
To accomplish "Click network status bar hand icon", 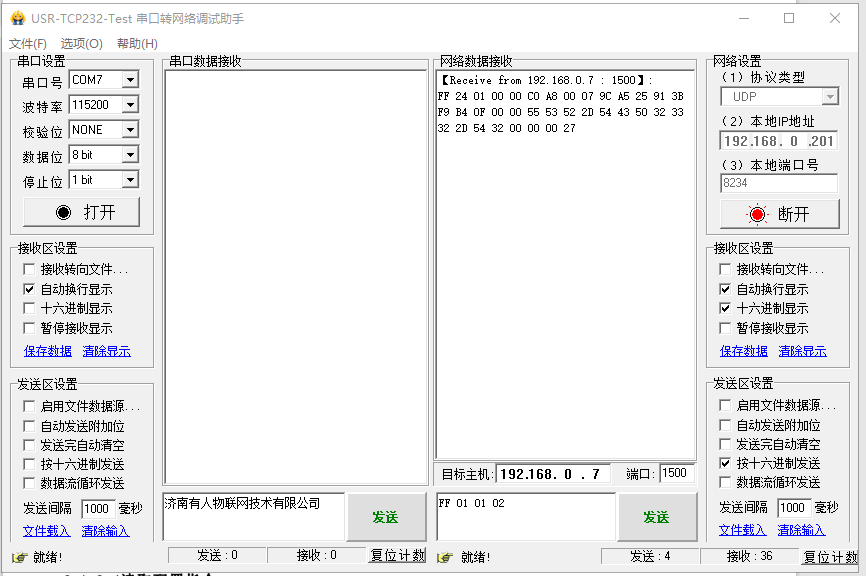I will click(x=442, y=557).
